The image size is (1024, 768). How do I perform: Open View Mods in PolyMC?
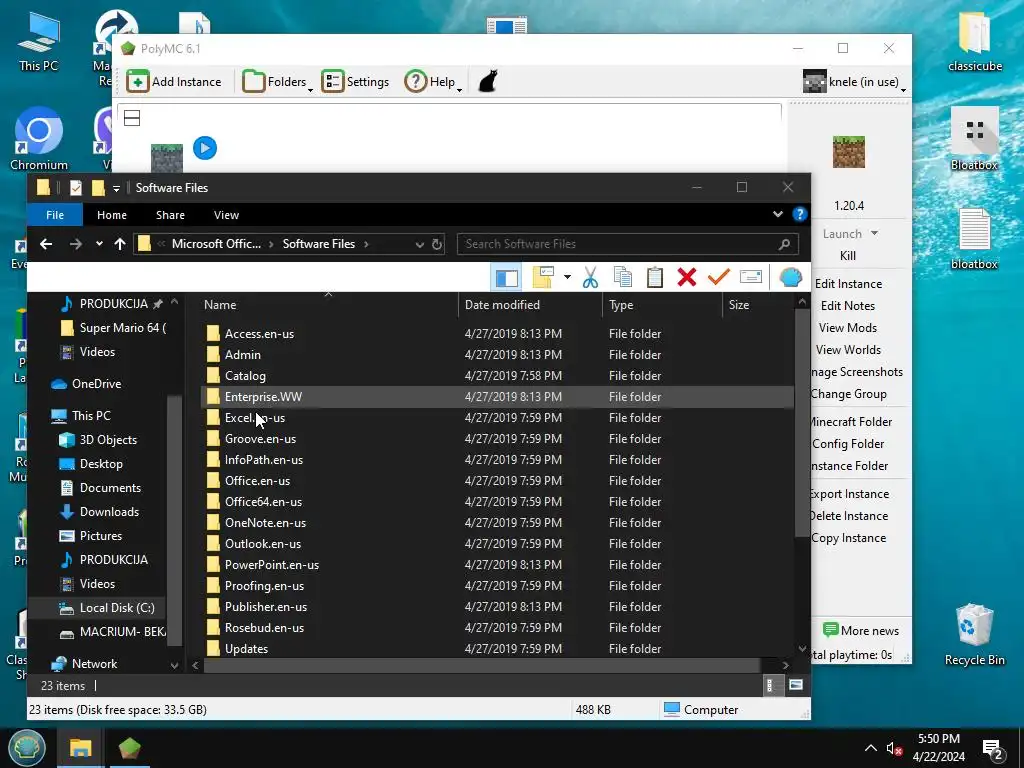pyautogui.click(x=848, y=328)
